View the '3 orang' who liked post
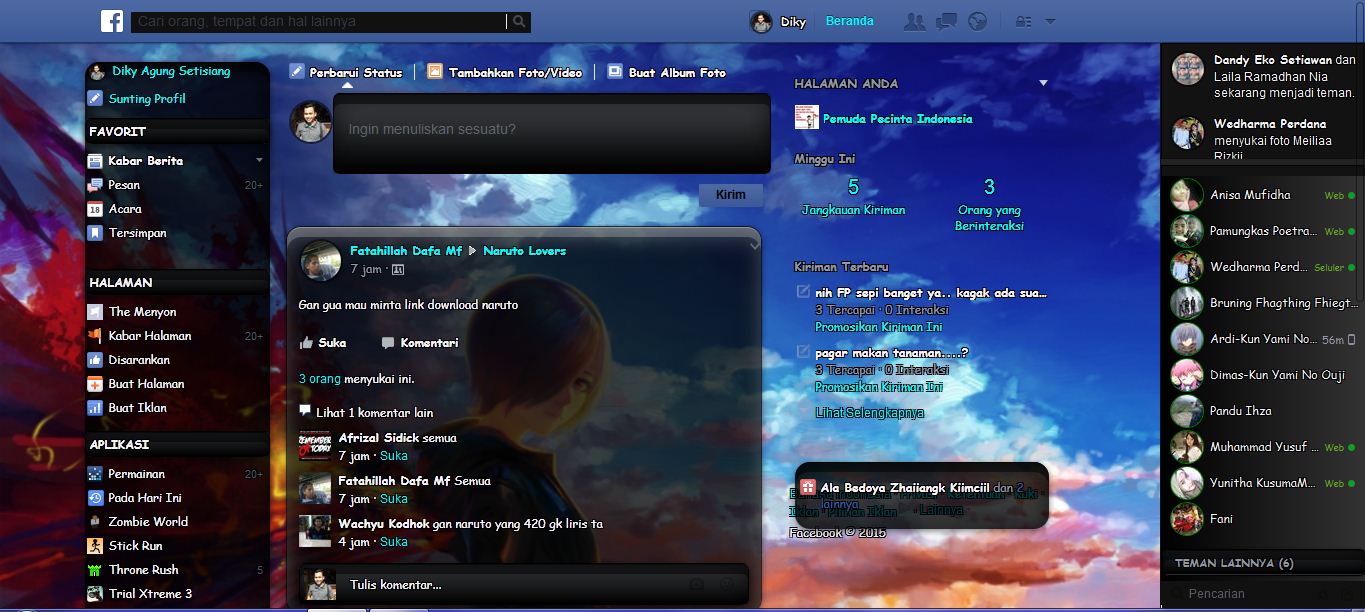The height and width of the screenshot is (612, 1365). tap(320, 379)
